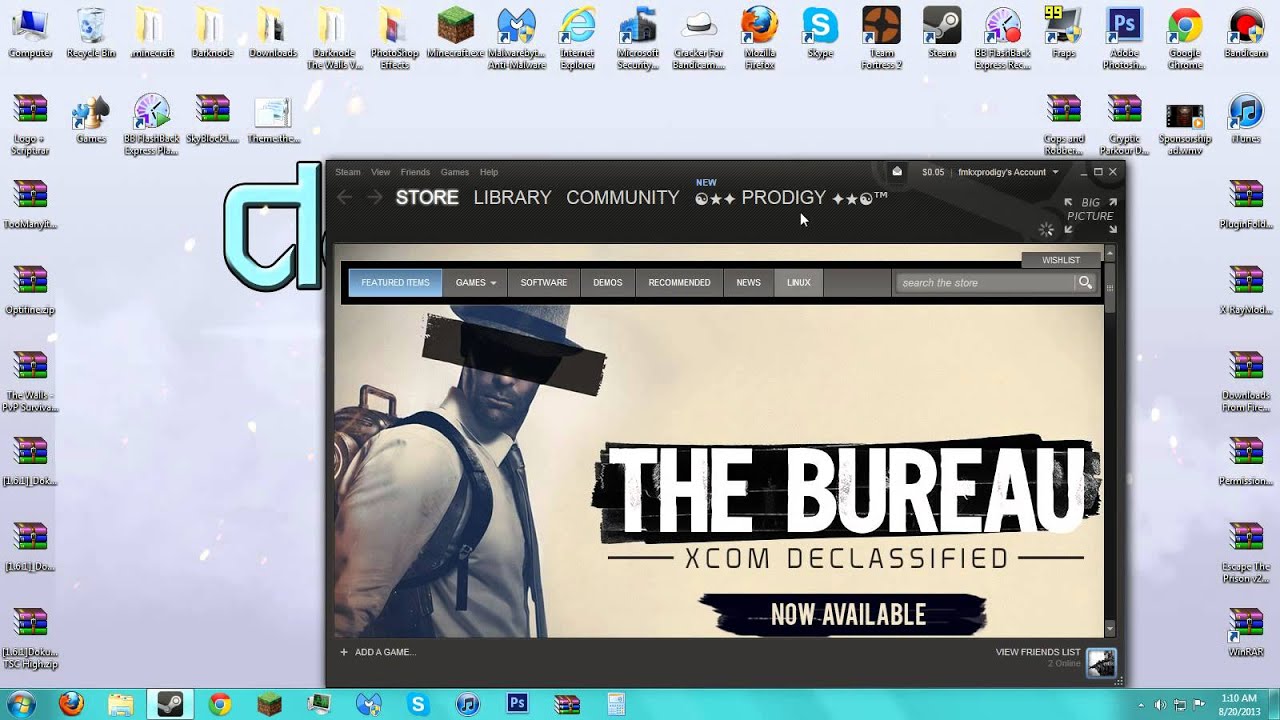The height and width of the screenshot is (720, 1280).
Task: Go forward with Steam's forward arrow
Action: coord(374,198)
